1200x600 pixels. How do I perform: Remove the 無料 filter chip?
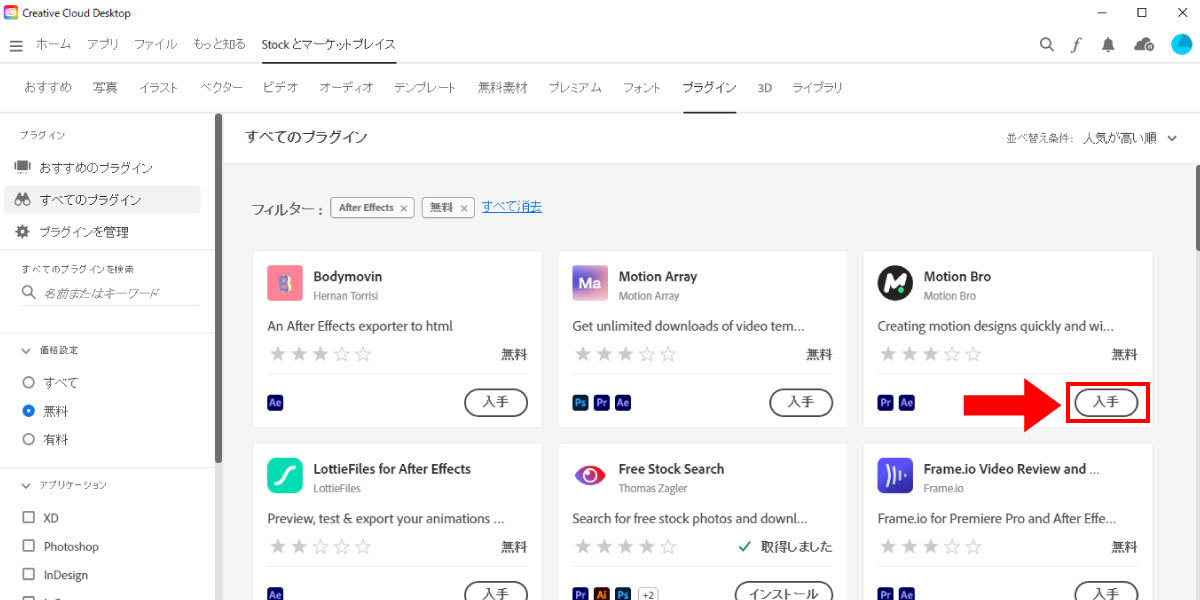(463, 208)
